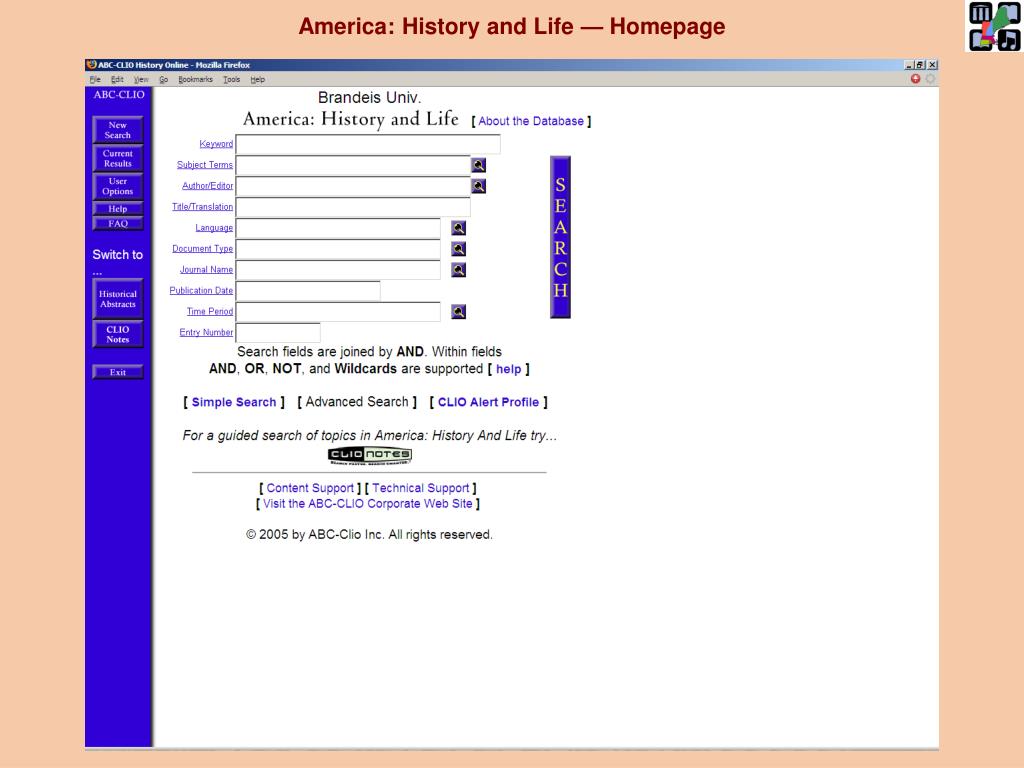Open the About the Database link
This screenshot has width=1024, height=768.
531,121
